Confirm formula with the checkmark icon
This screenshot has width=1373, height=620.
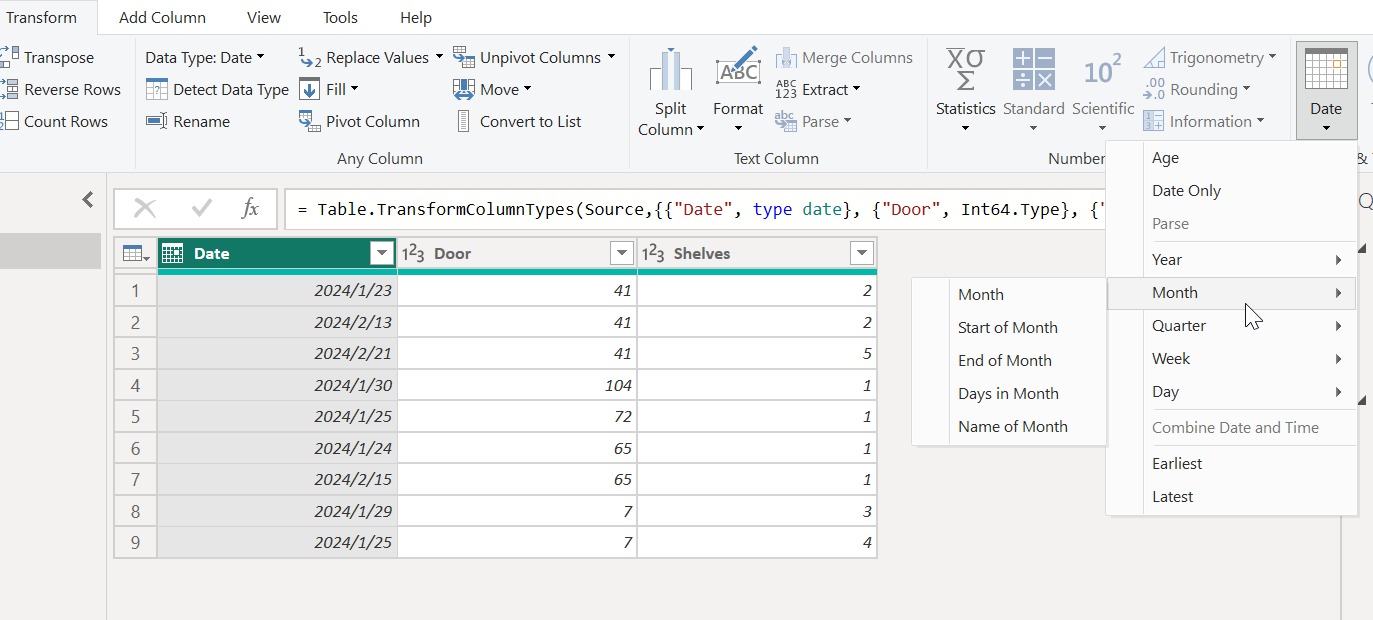[202, 208]
